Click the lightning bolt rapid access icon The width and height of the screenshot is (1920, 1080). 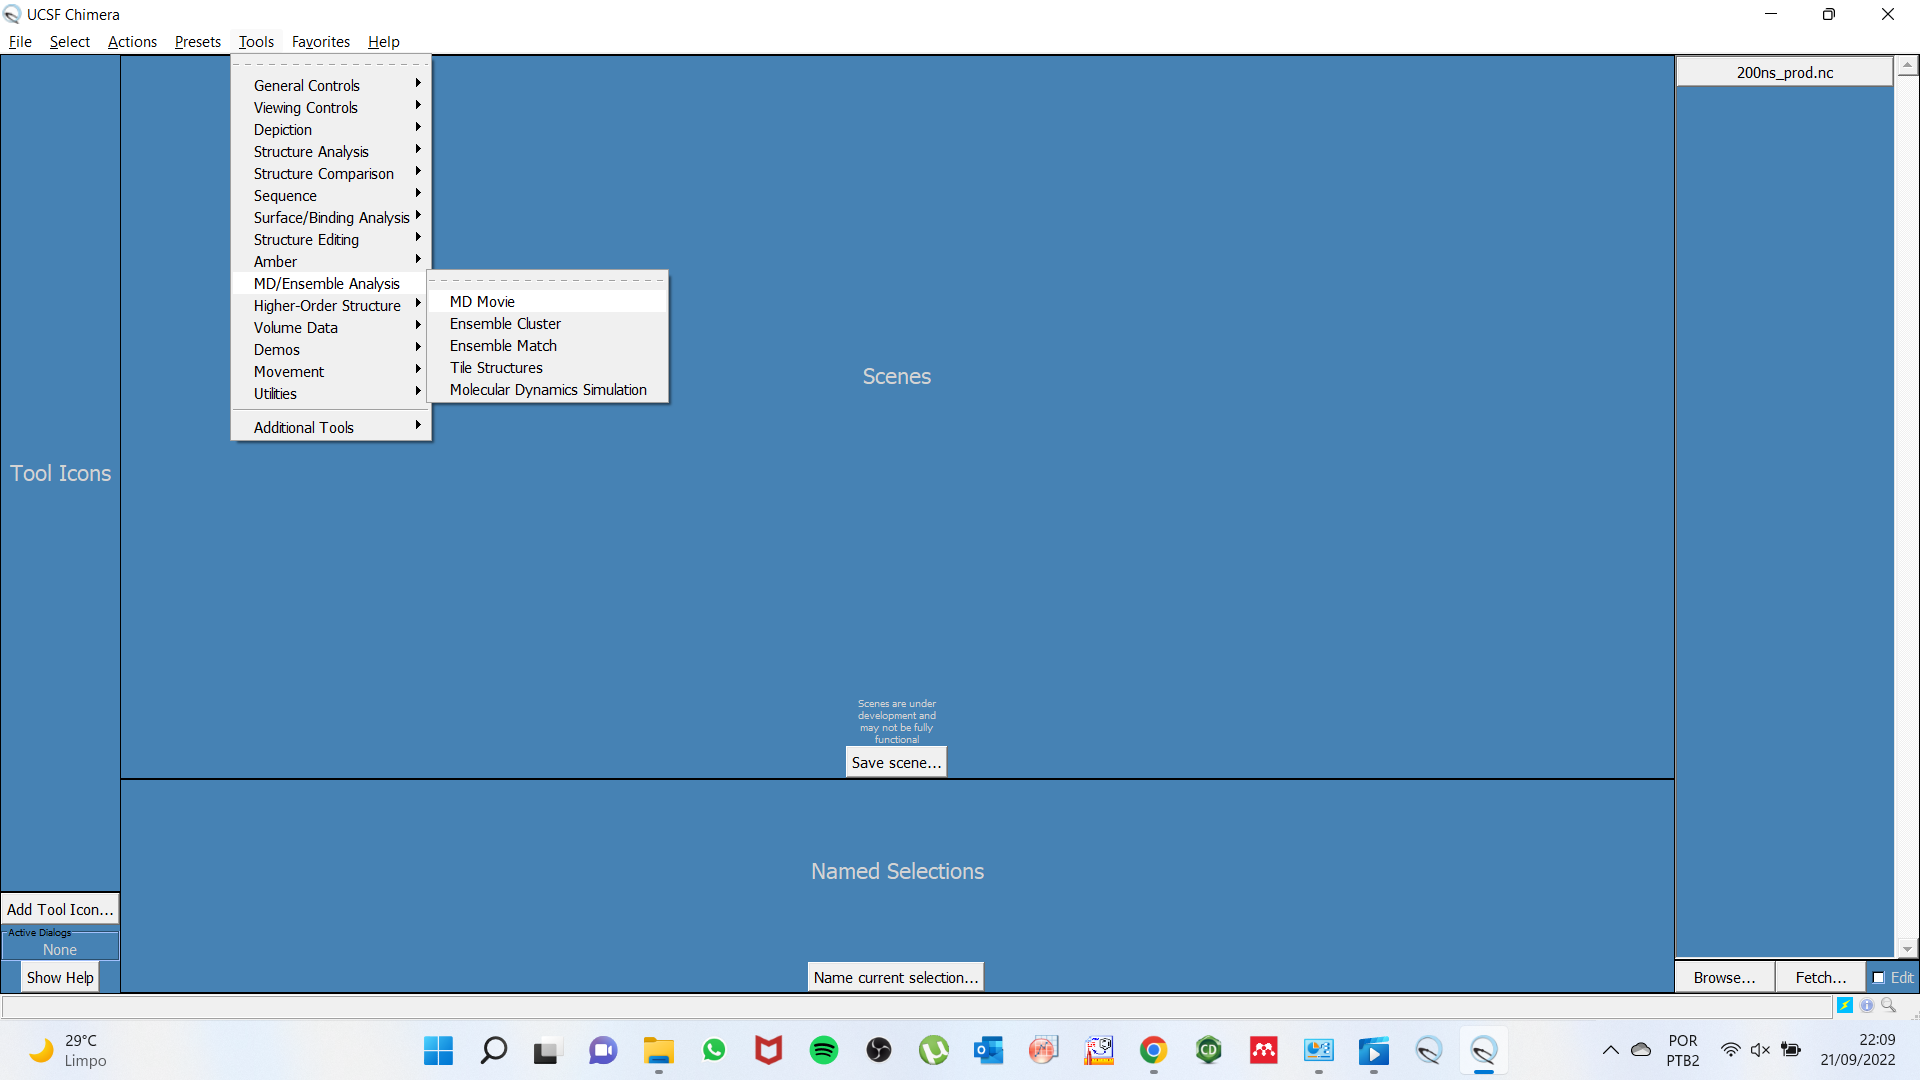(1845, 1006)
